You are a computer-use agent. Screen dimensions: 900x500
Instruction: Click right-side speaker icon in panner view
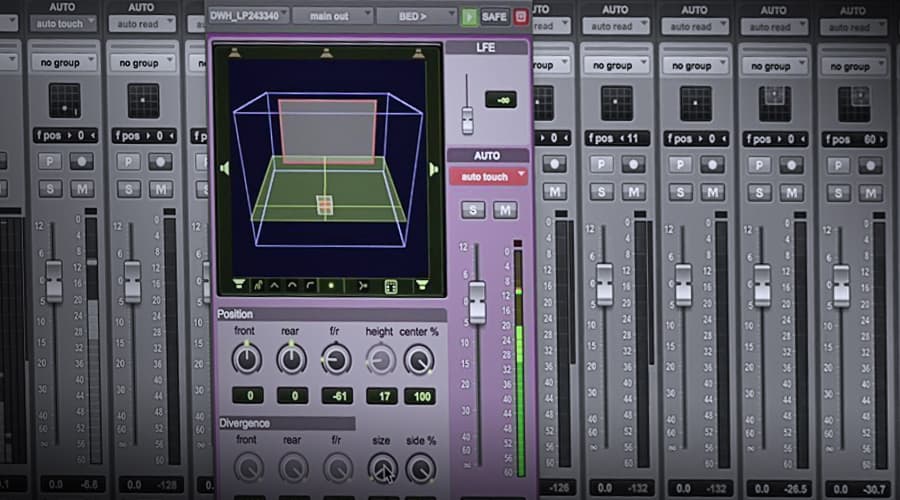pyautogui.click(x=433, y=169)
